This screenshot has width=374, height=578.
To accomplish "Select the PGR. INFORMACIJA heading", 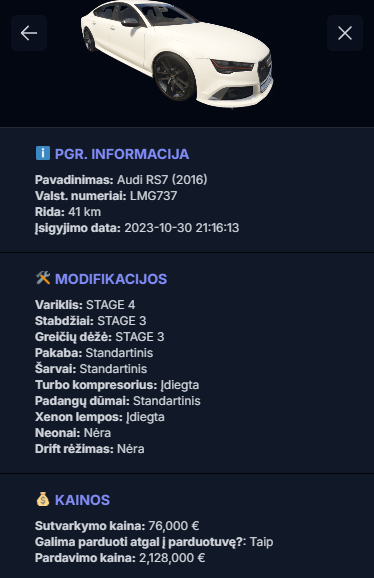I will [x=122, y=154].
